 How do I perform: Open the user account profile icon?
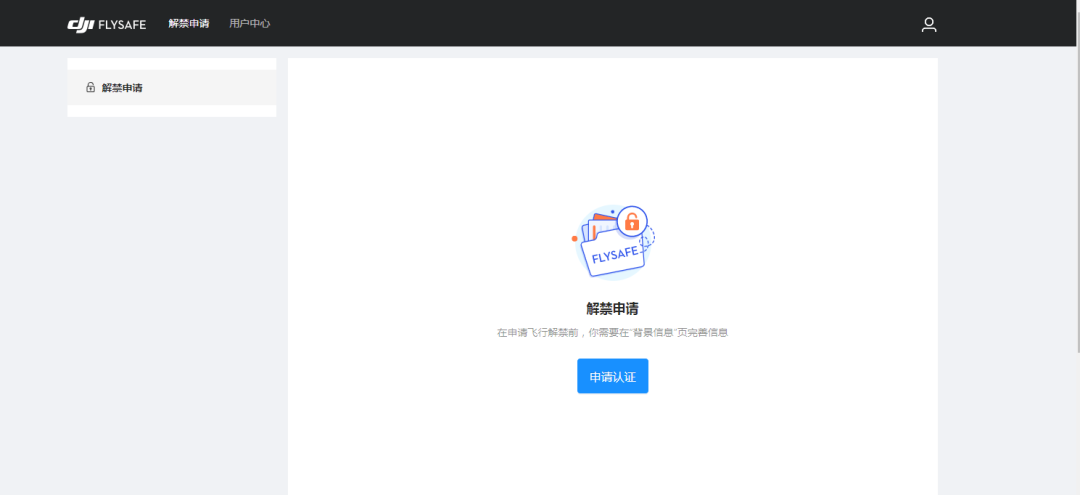(929, 25)
